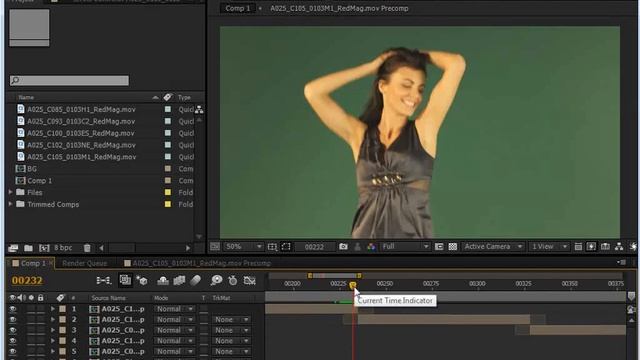Take a snapshot with the camera icon

coord(343,247)
